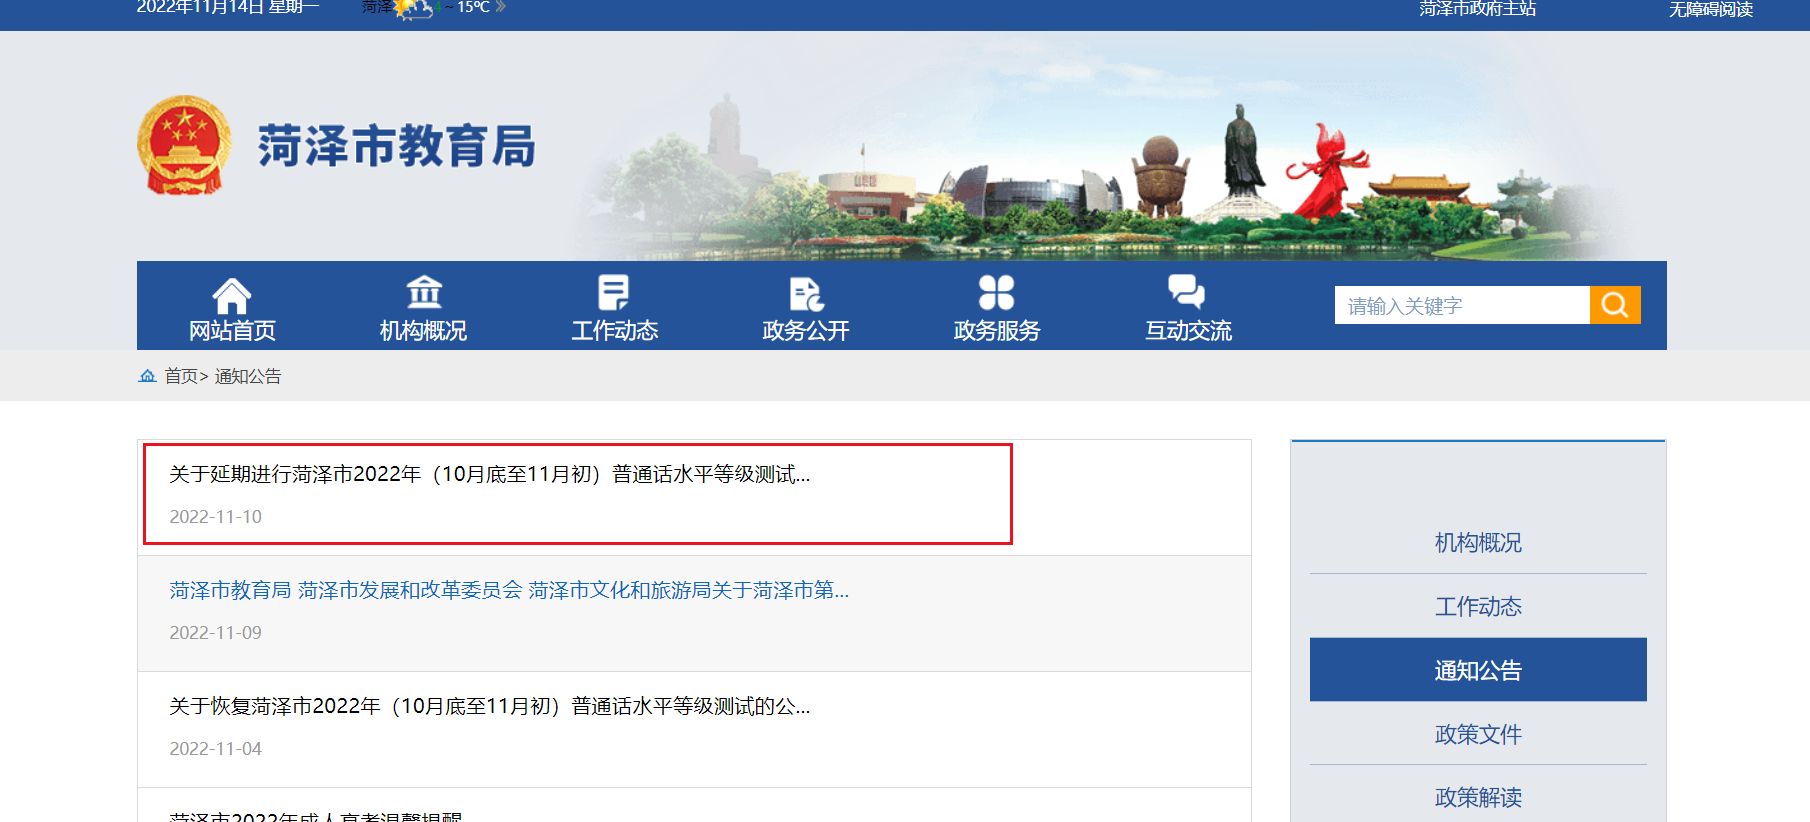Click the four-petal icon above 政务服务
This screenshot has width=1810, height=822.
[x=996, y=293]
